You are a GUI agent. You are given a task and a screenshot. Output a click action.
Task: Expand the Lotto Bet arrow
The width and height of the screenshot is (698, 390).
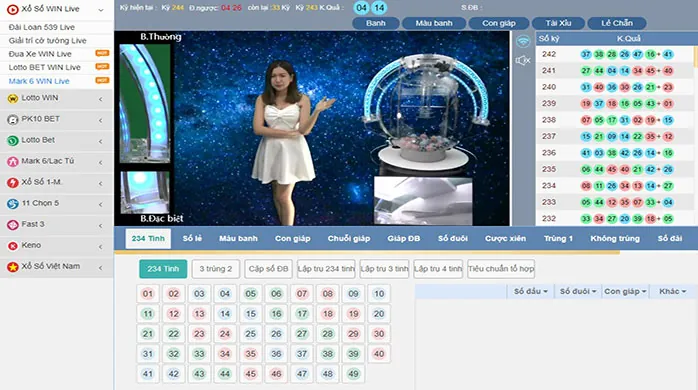(101, 141)
